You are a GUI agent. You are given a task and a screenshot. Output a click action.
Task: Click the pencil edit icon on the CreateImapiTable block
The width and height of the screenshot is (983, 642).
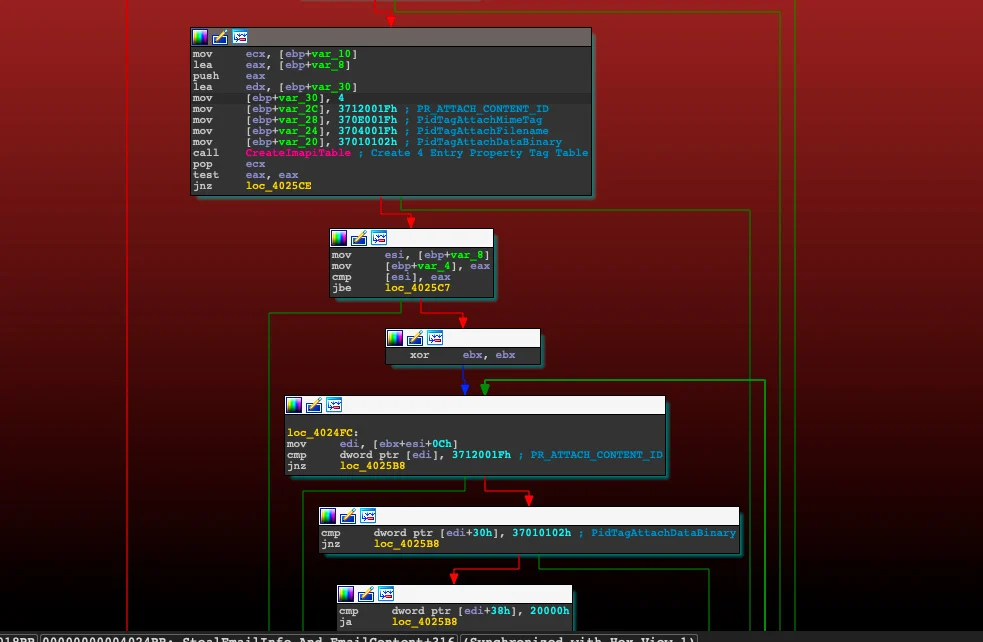pyautogui.click(x=220, y=37)
